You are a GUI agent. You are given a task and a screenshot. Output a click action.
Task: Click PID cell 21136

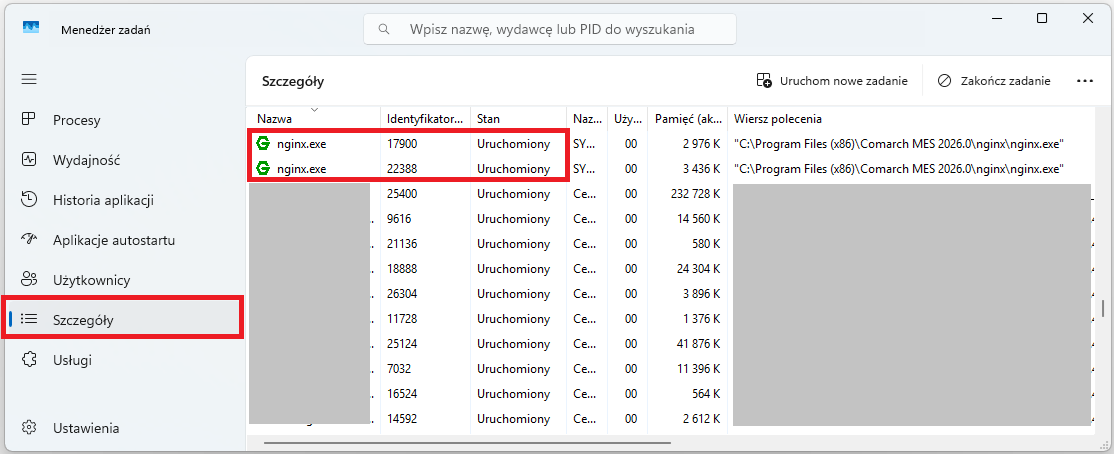tap(402, 244)
